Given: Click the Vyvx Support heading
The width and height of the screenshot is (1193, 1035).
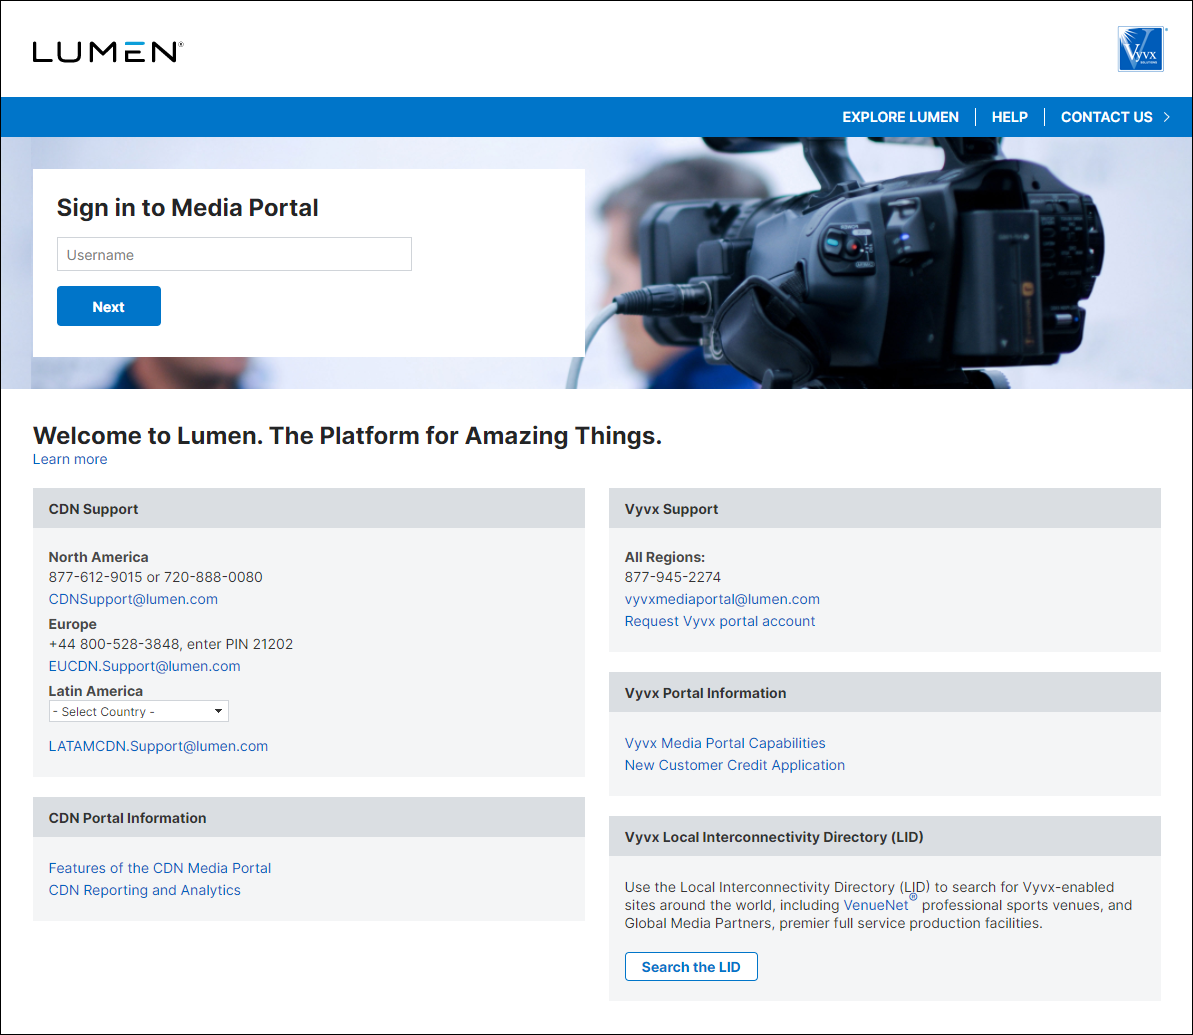Looking at the screenshot, I should (x=671, y=509).
